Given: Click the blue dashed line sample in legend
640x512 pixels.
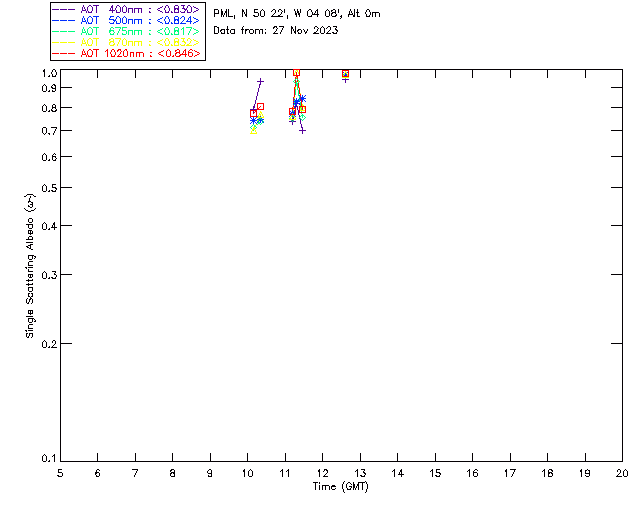Looking at the screenshot, I should (x=63, y=20).
